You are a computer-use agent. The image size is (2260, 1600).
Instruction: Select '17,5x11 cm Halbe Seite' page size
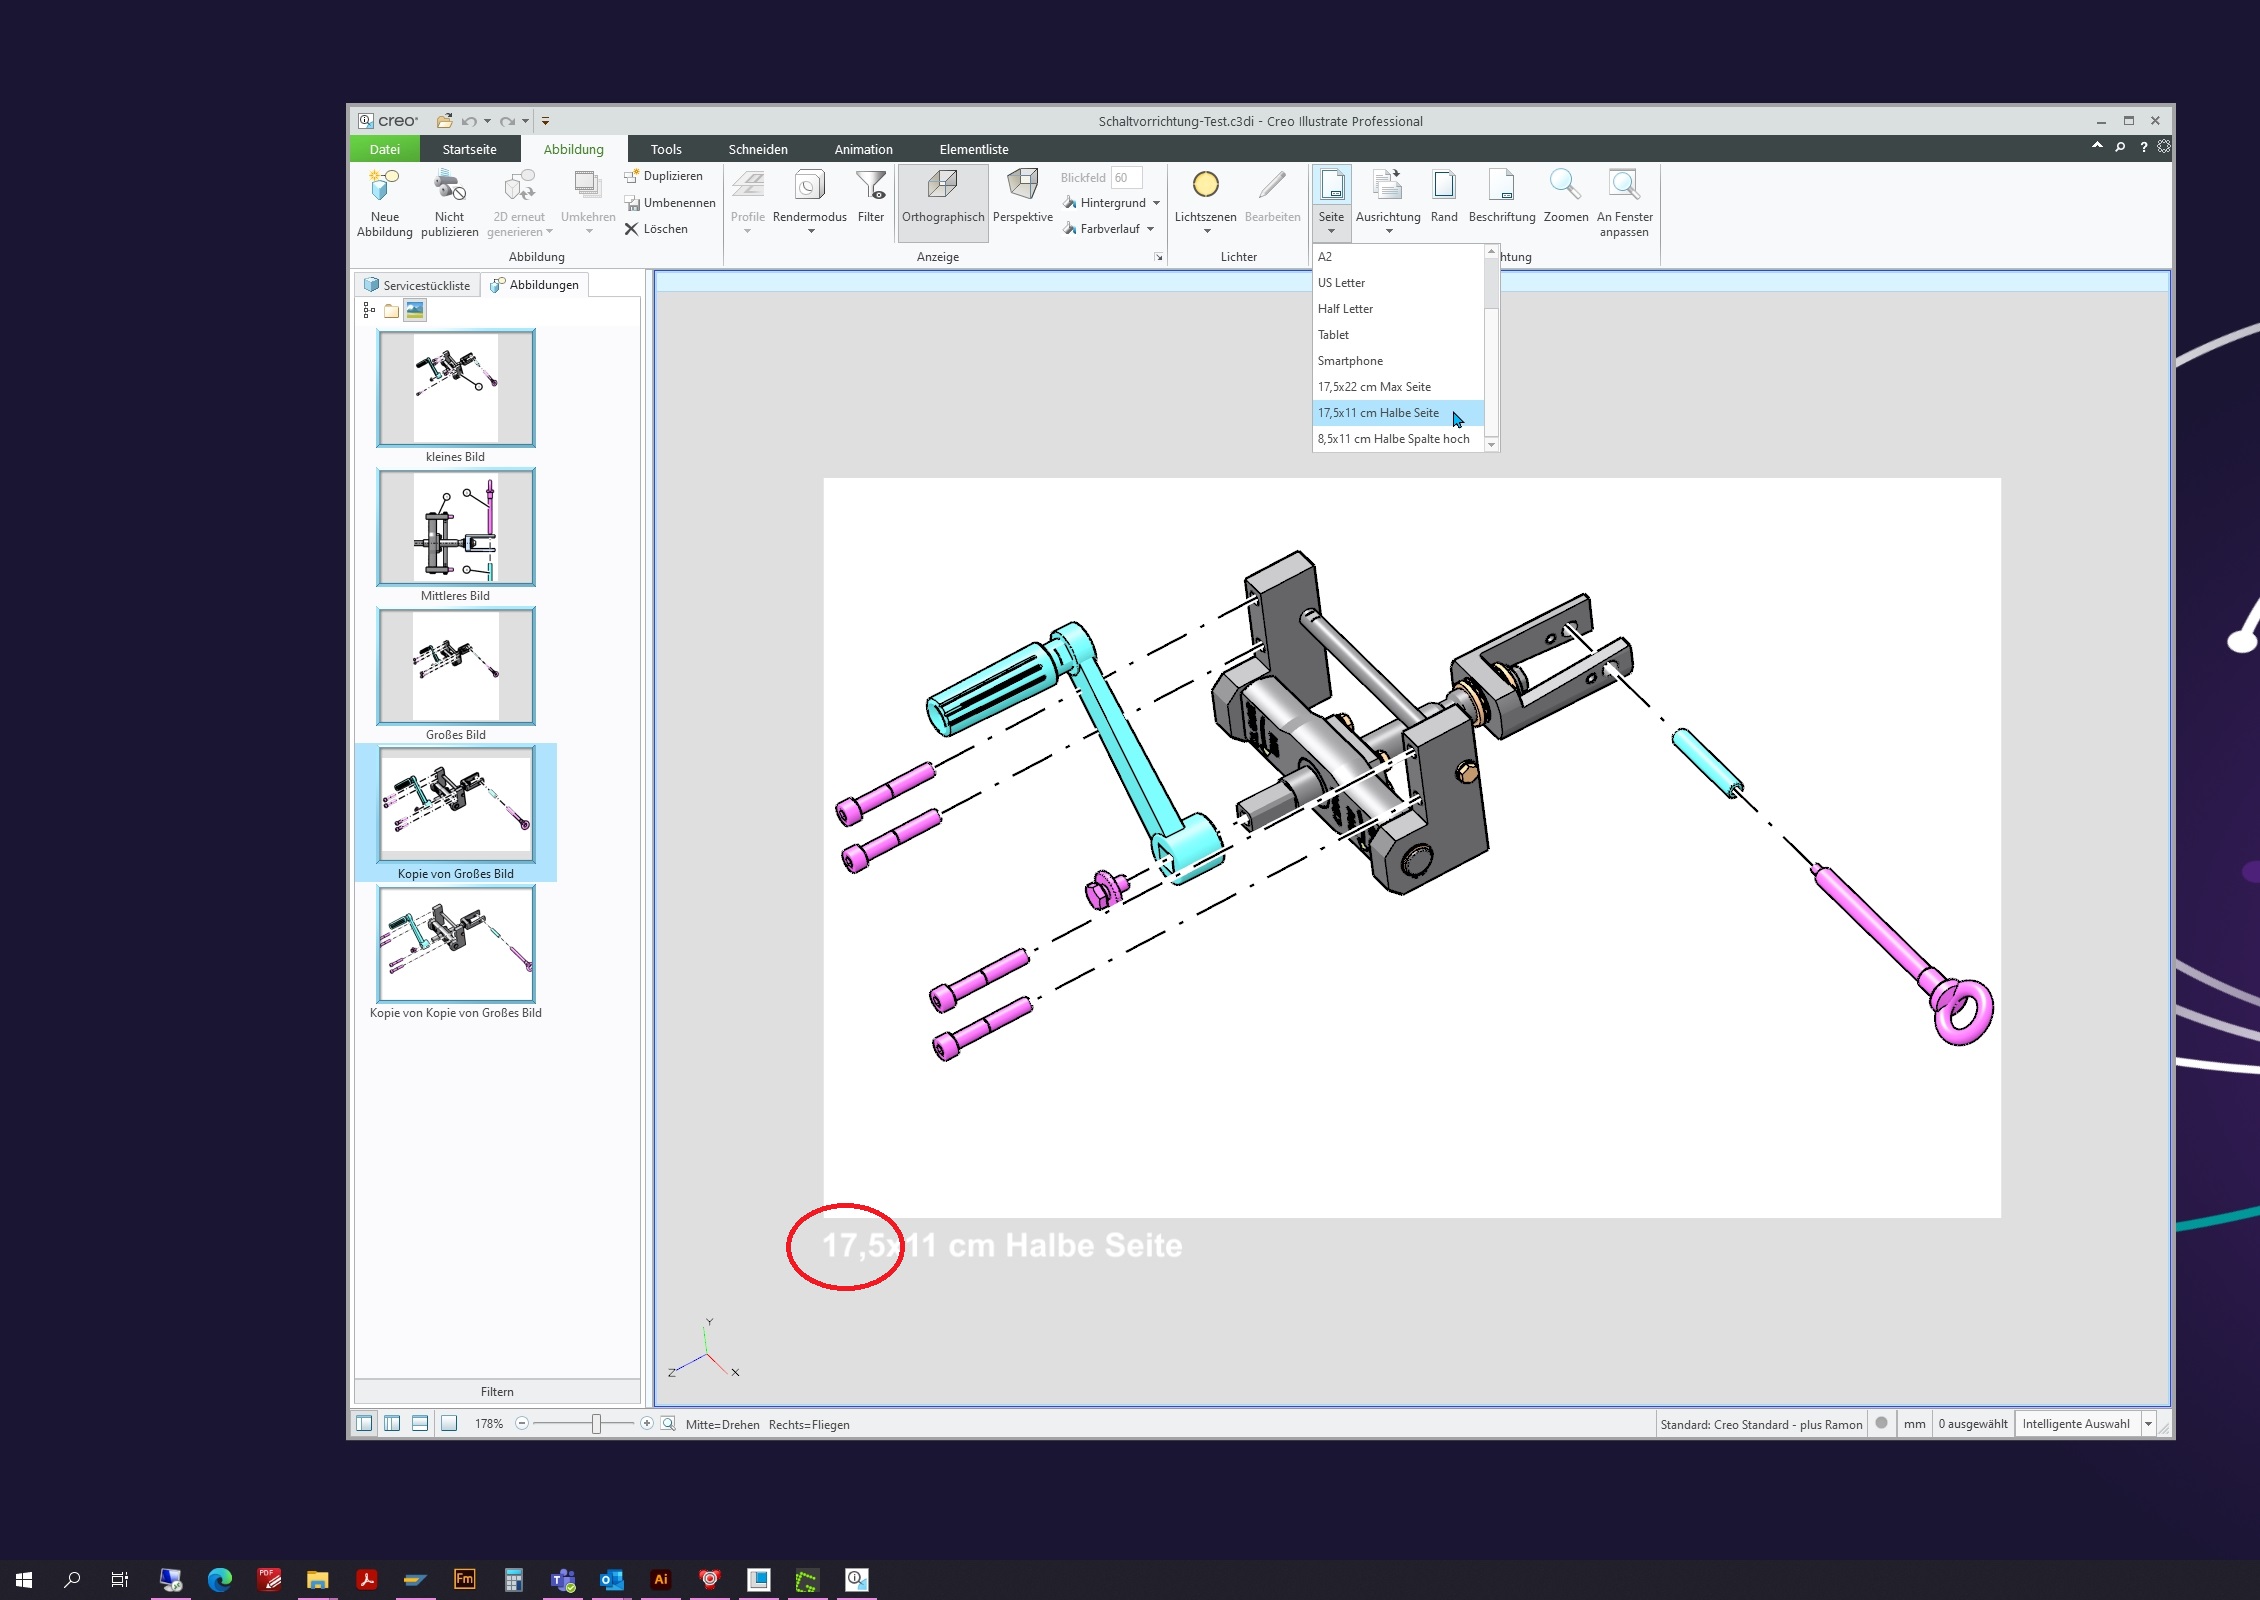(x=1379, y=412)
